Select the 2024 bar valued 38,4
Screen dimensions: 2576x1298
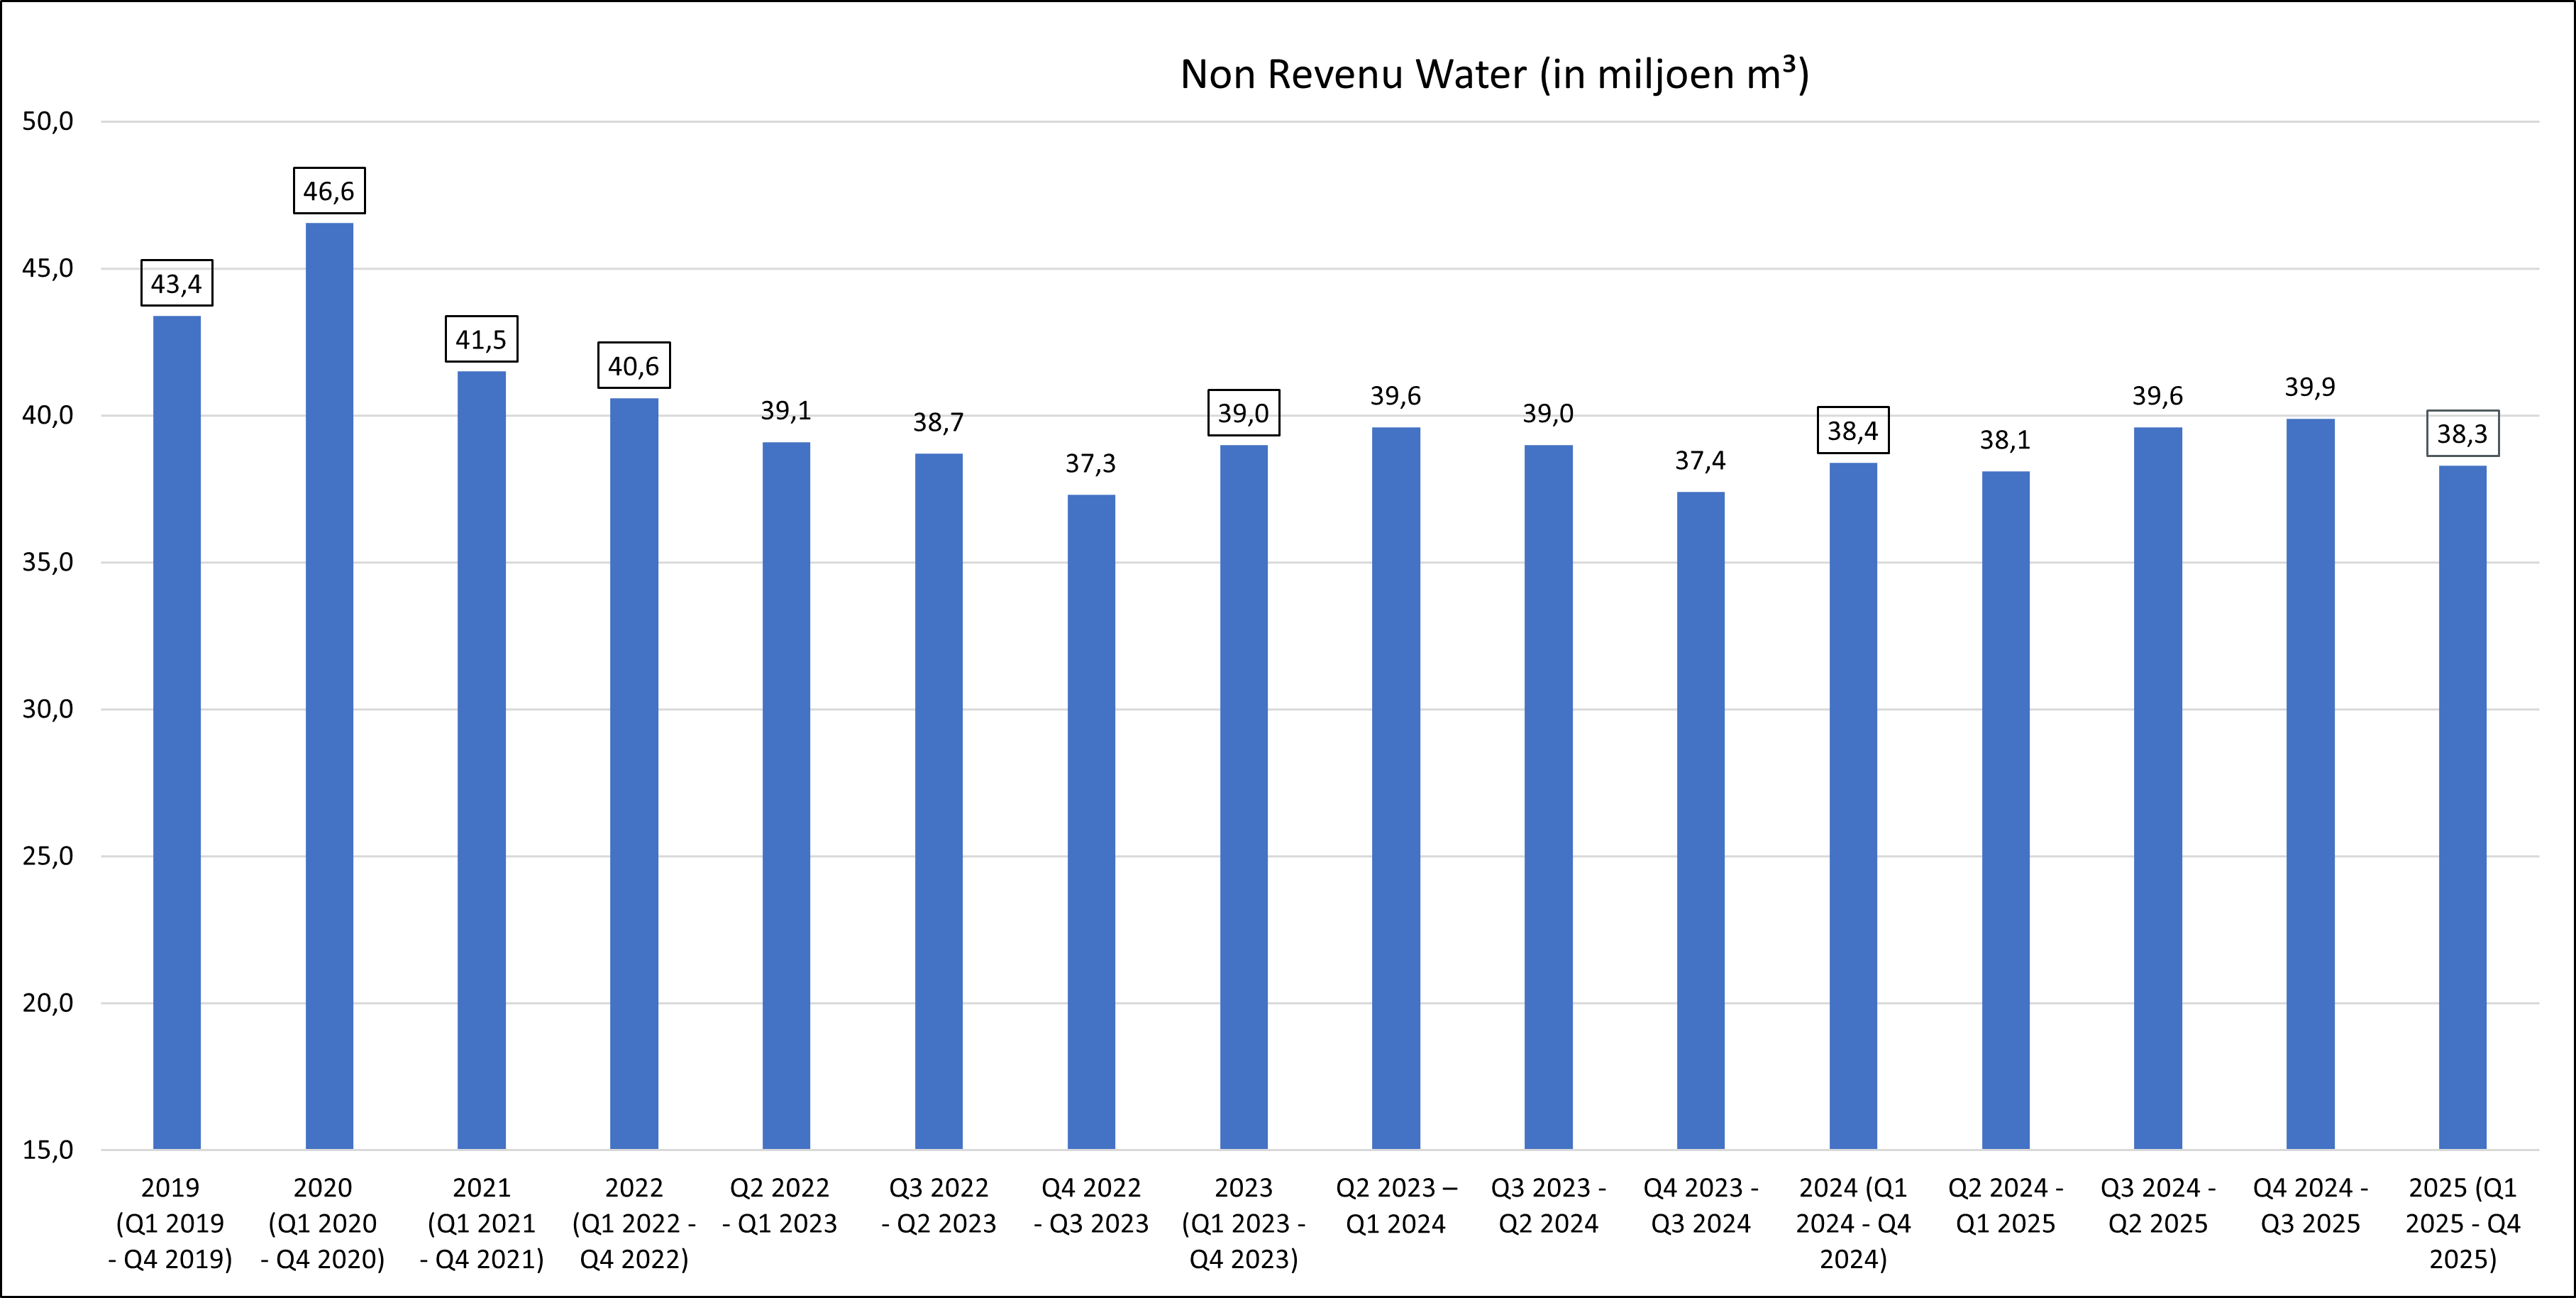click(1853, 805)
